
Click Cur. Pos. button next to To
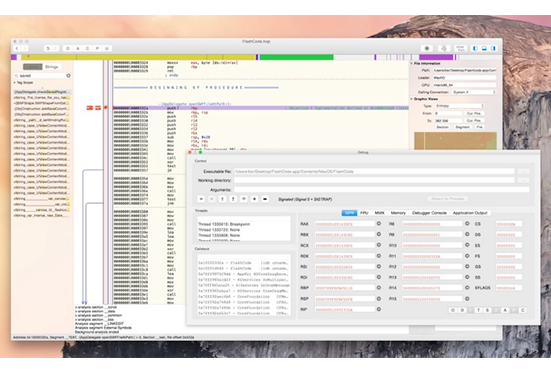474,121
